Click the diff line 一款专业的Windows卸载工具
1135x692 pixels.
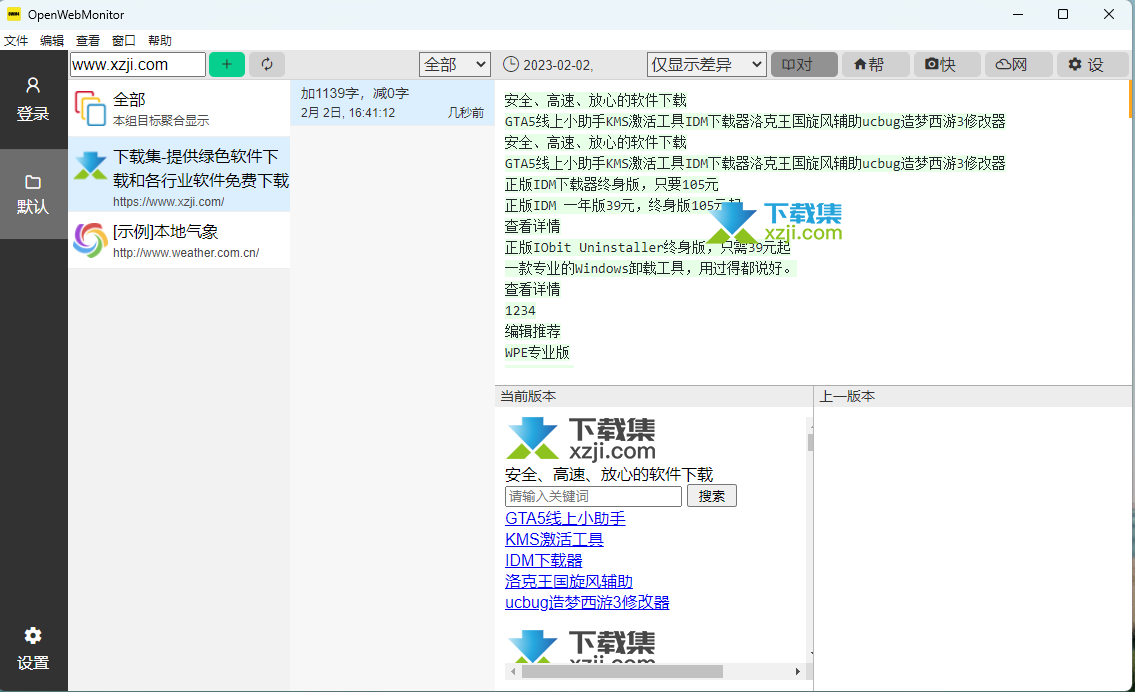point(649,269)
